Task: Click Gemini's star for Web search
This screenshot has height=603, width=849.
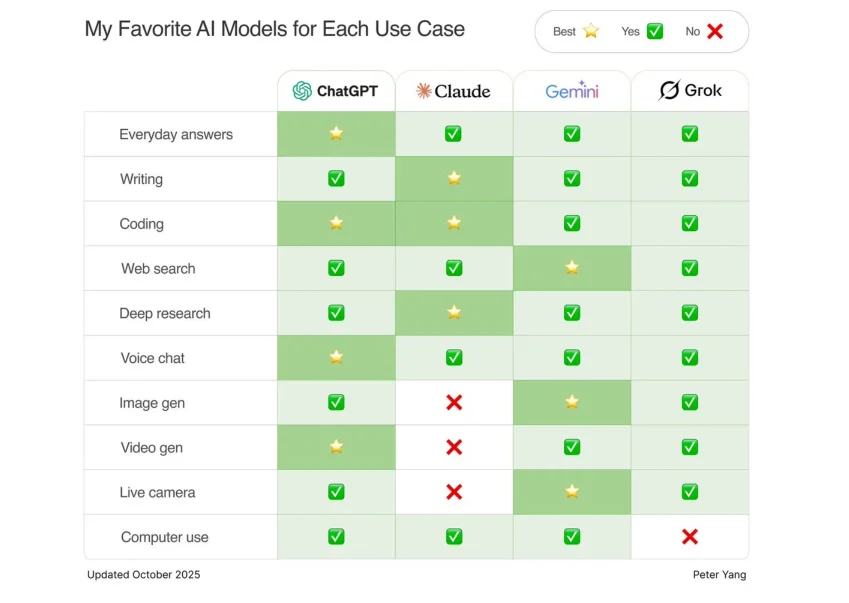Action: [572, 268]
